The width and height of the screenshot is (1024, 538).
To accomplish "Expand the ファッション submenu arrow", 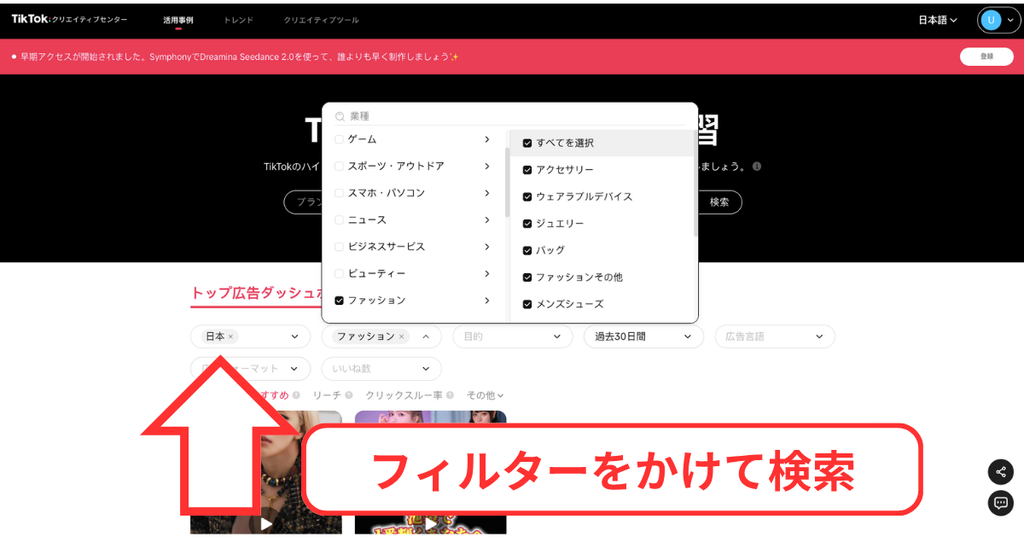I will point(487,300).
